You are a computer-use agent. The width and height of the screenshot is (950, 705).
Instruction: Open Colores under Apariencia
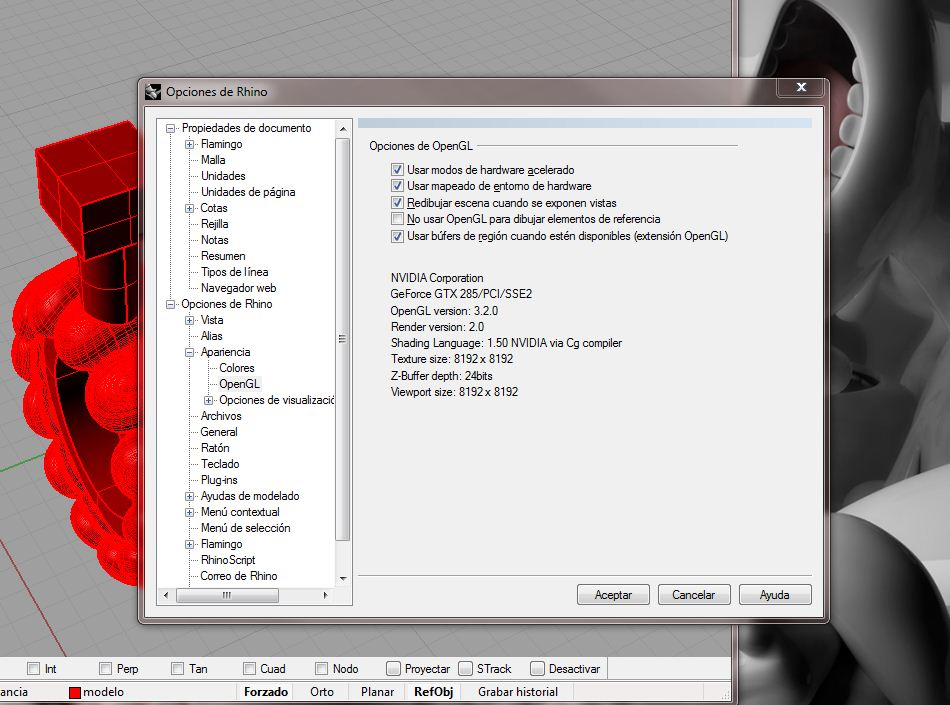pos(236,368)
